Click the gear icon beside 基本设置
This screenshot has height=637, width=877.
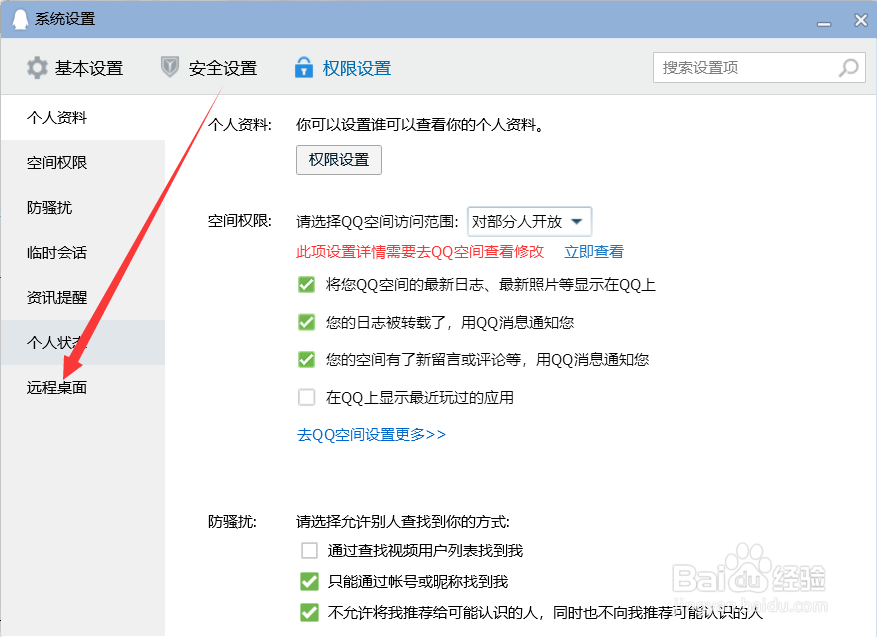(37, 67)
